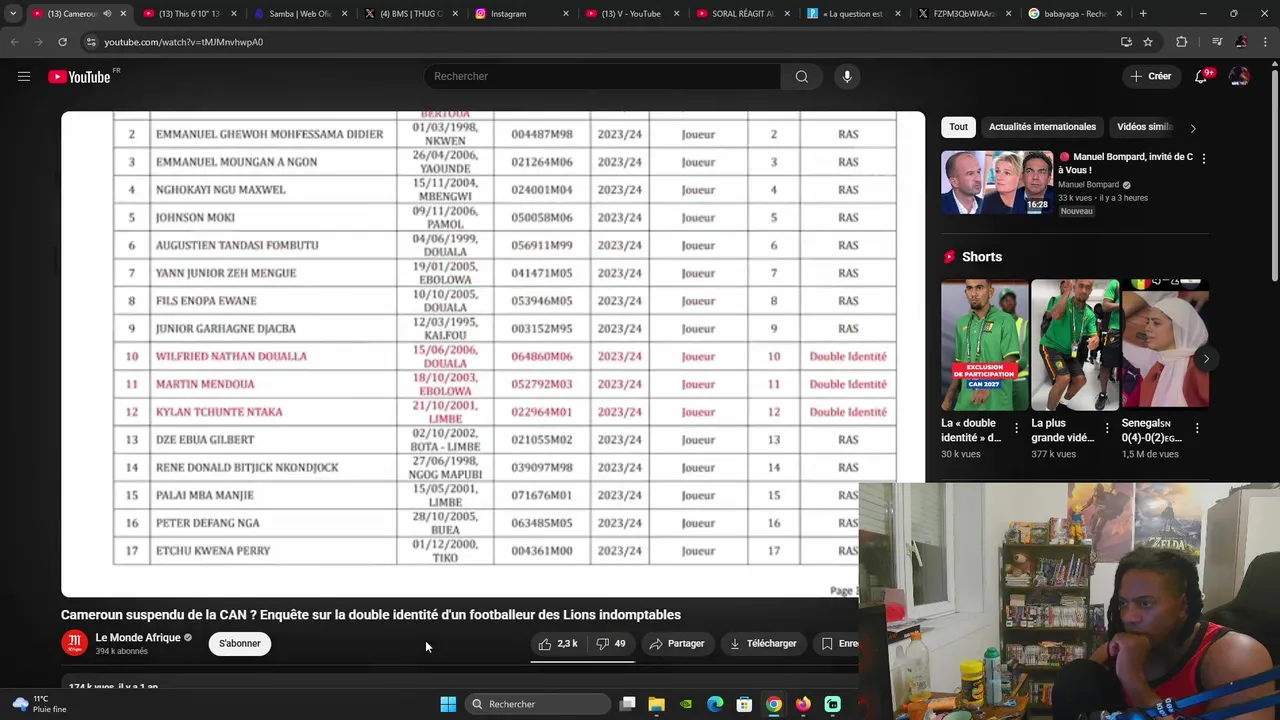Open Microsoft Store from taskbar
The height and width of the screenshot is (720, 1280).
point(744,704)
